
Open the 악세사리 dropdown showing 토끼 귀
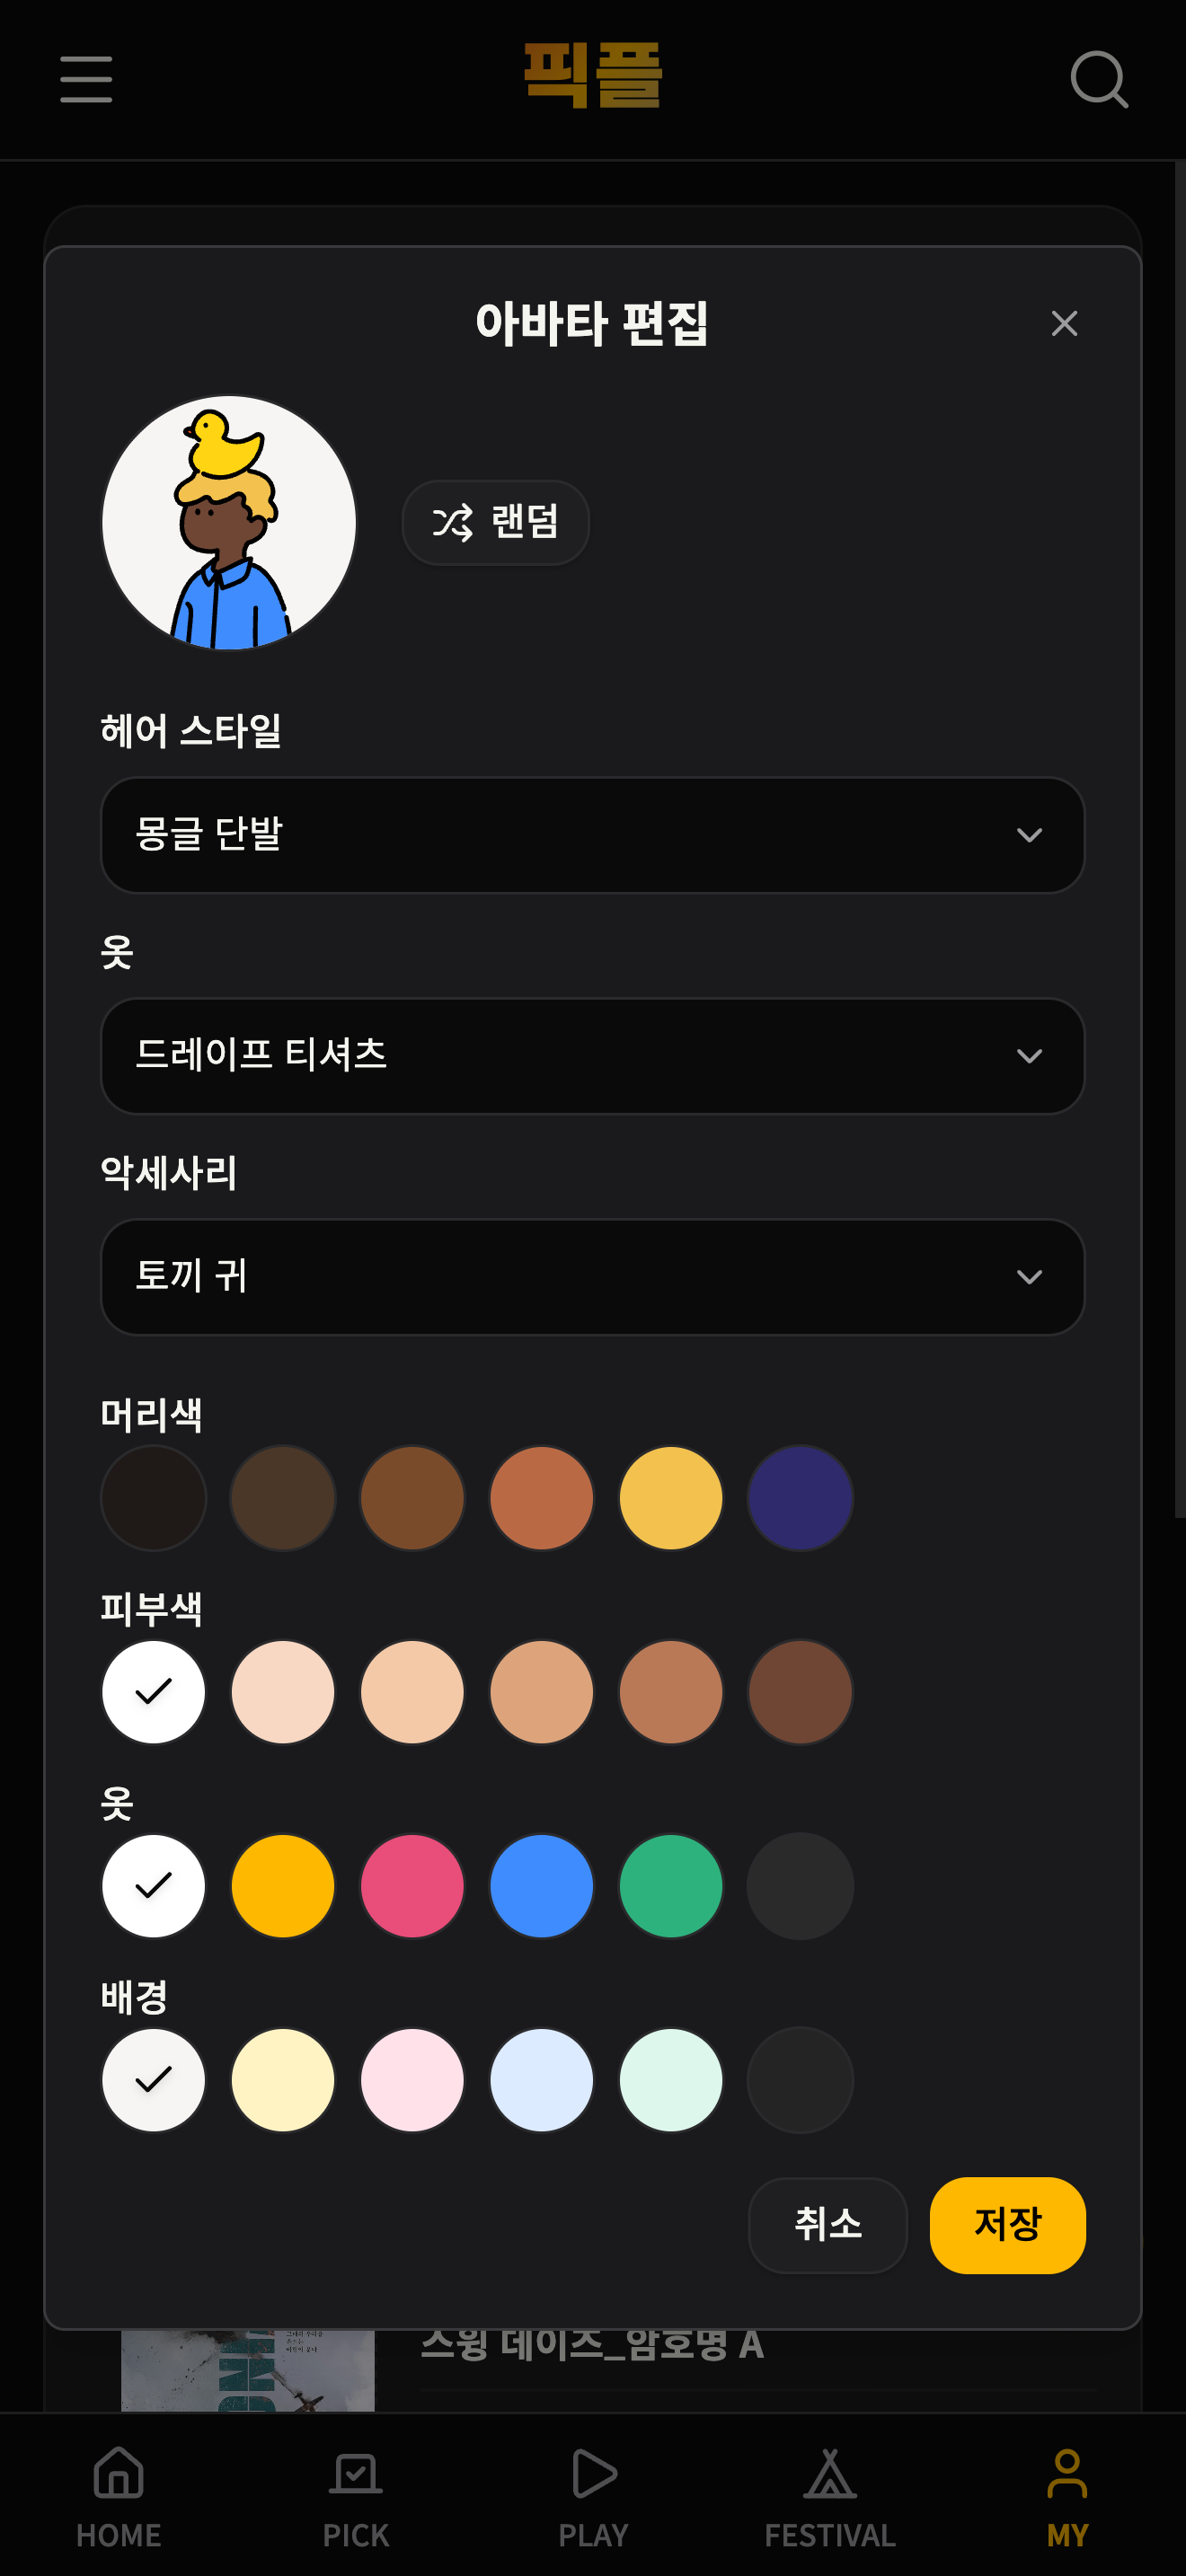pyautogui.click(x=593, y=1277)
